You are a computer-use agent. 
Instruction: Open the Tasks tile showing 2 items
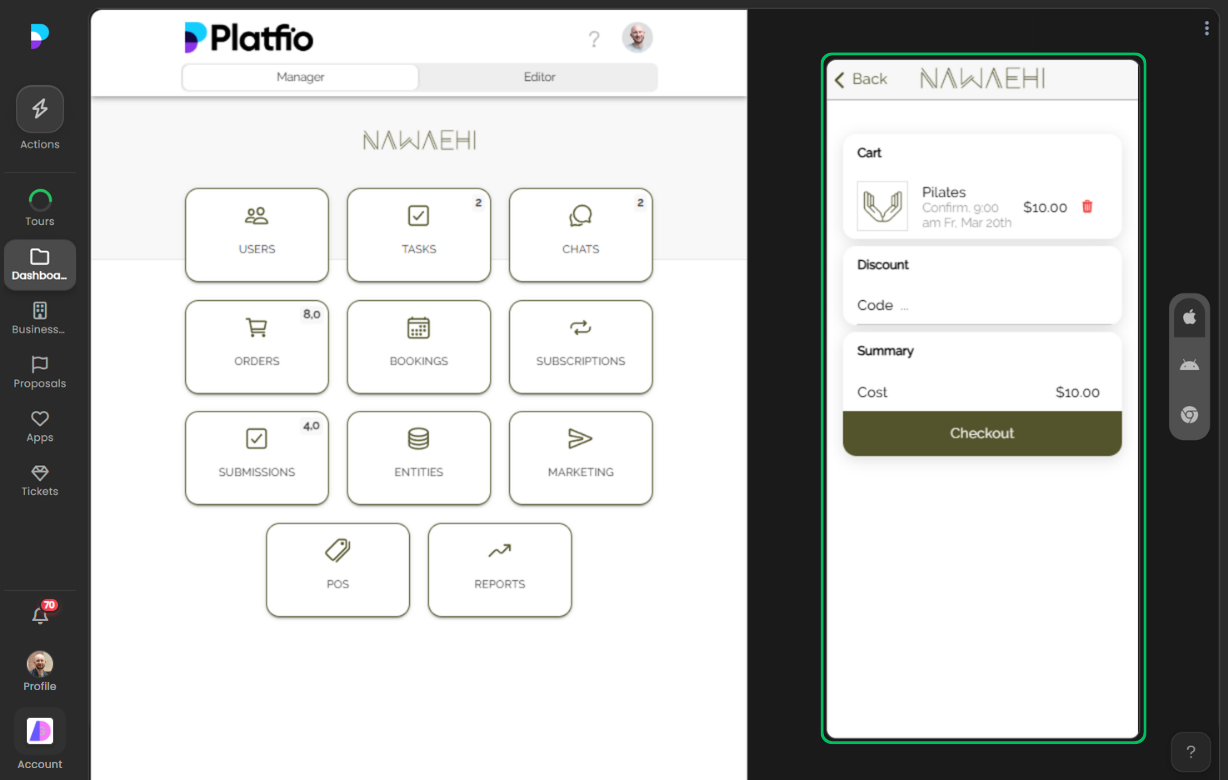coord(418,235)
